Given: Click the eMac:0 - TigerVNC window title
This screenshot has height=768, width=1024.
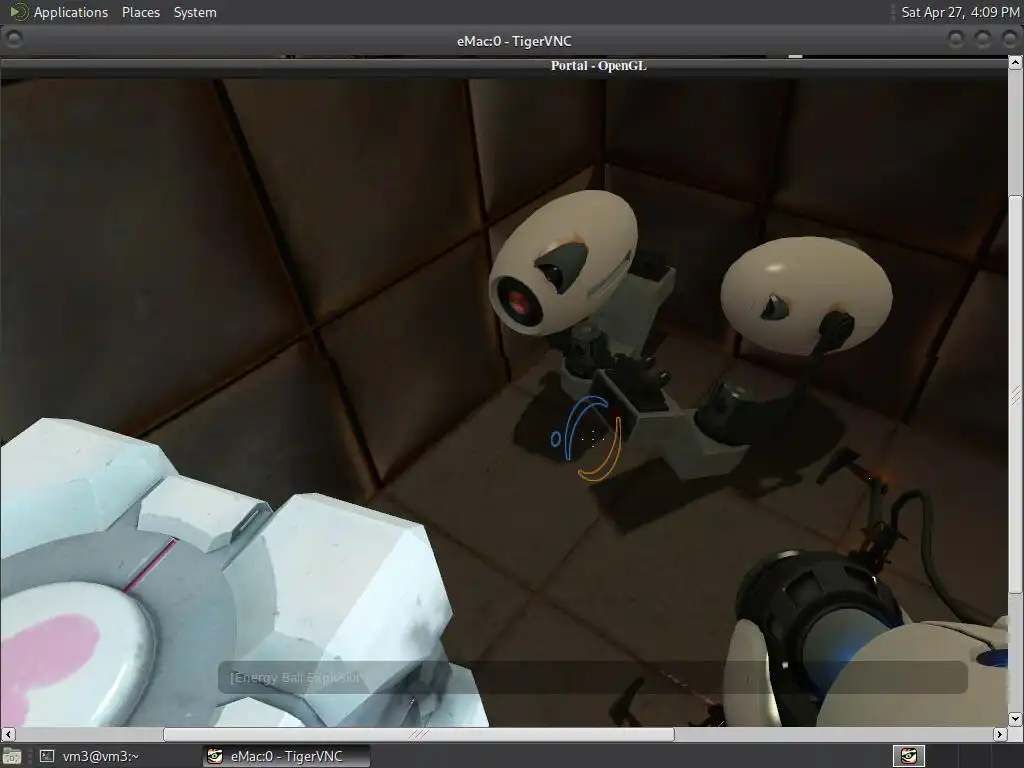Looking at the screenshot, I should tap(514, 40).
